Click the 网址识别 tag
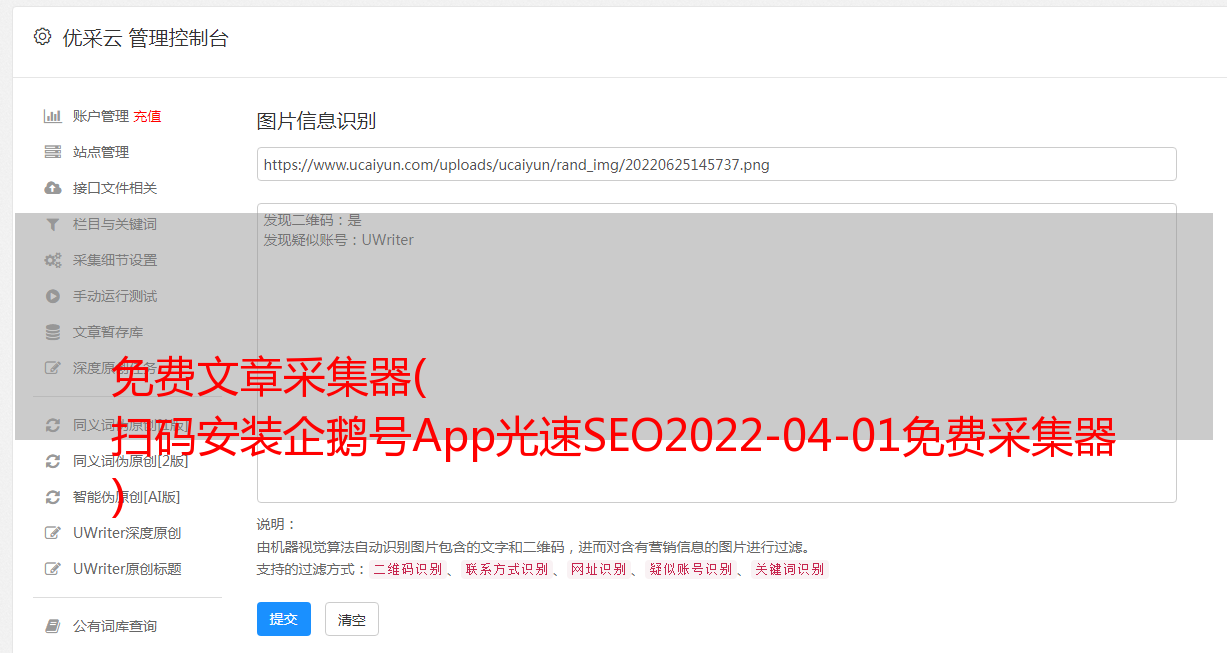The image size is (1227, 653). pos(598,569)
